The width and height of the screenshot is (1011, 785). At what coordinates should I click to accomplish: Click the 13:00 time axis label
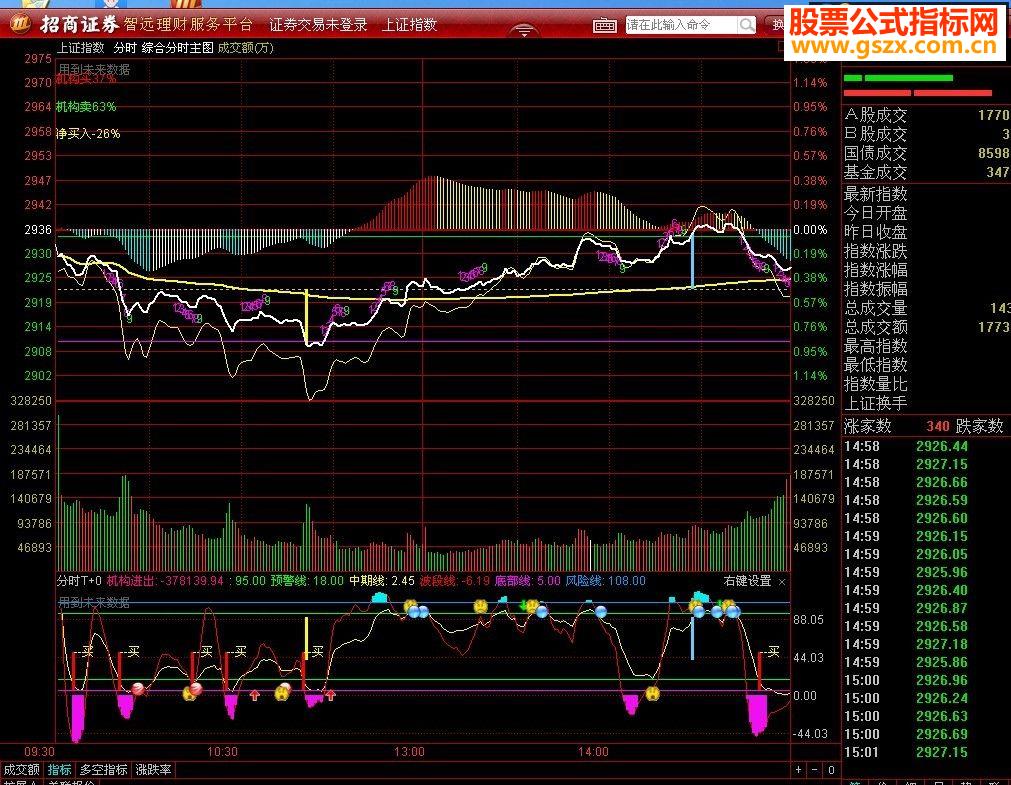click(409, 752)
